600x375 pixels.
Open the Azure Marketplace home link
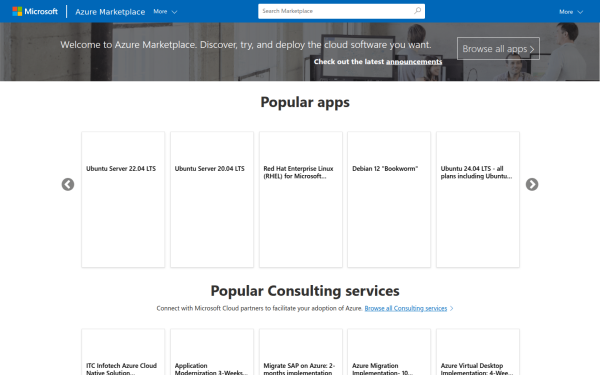click(110, 12)
